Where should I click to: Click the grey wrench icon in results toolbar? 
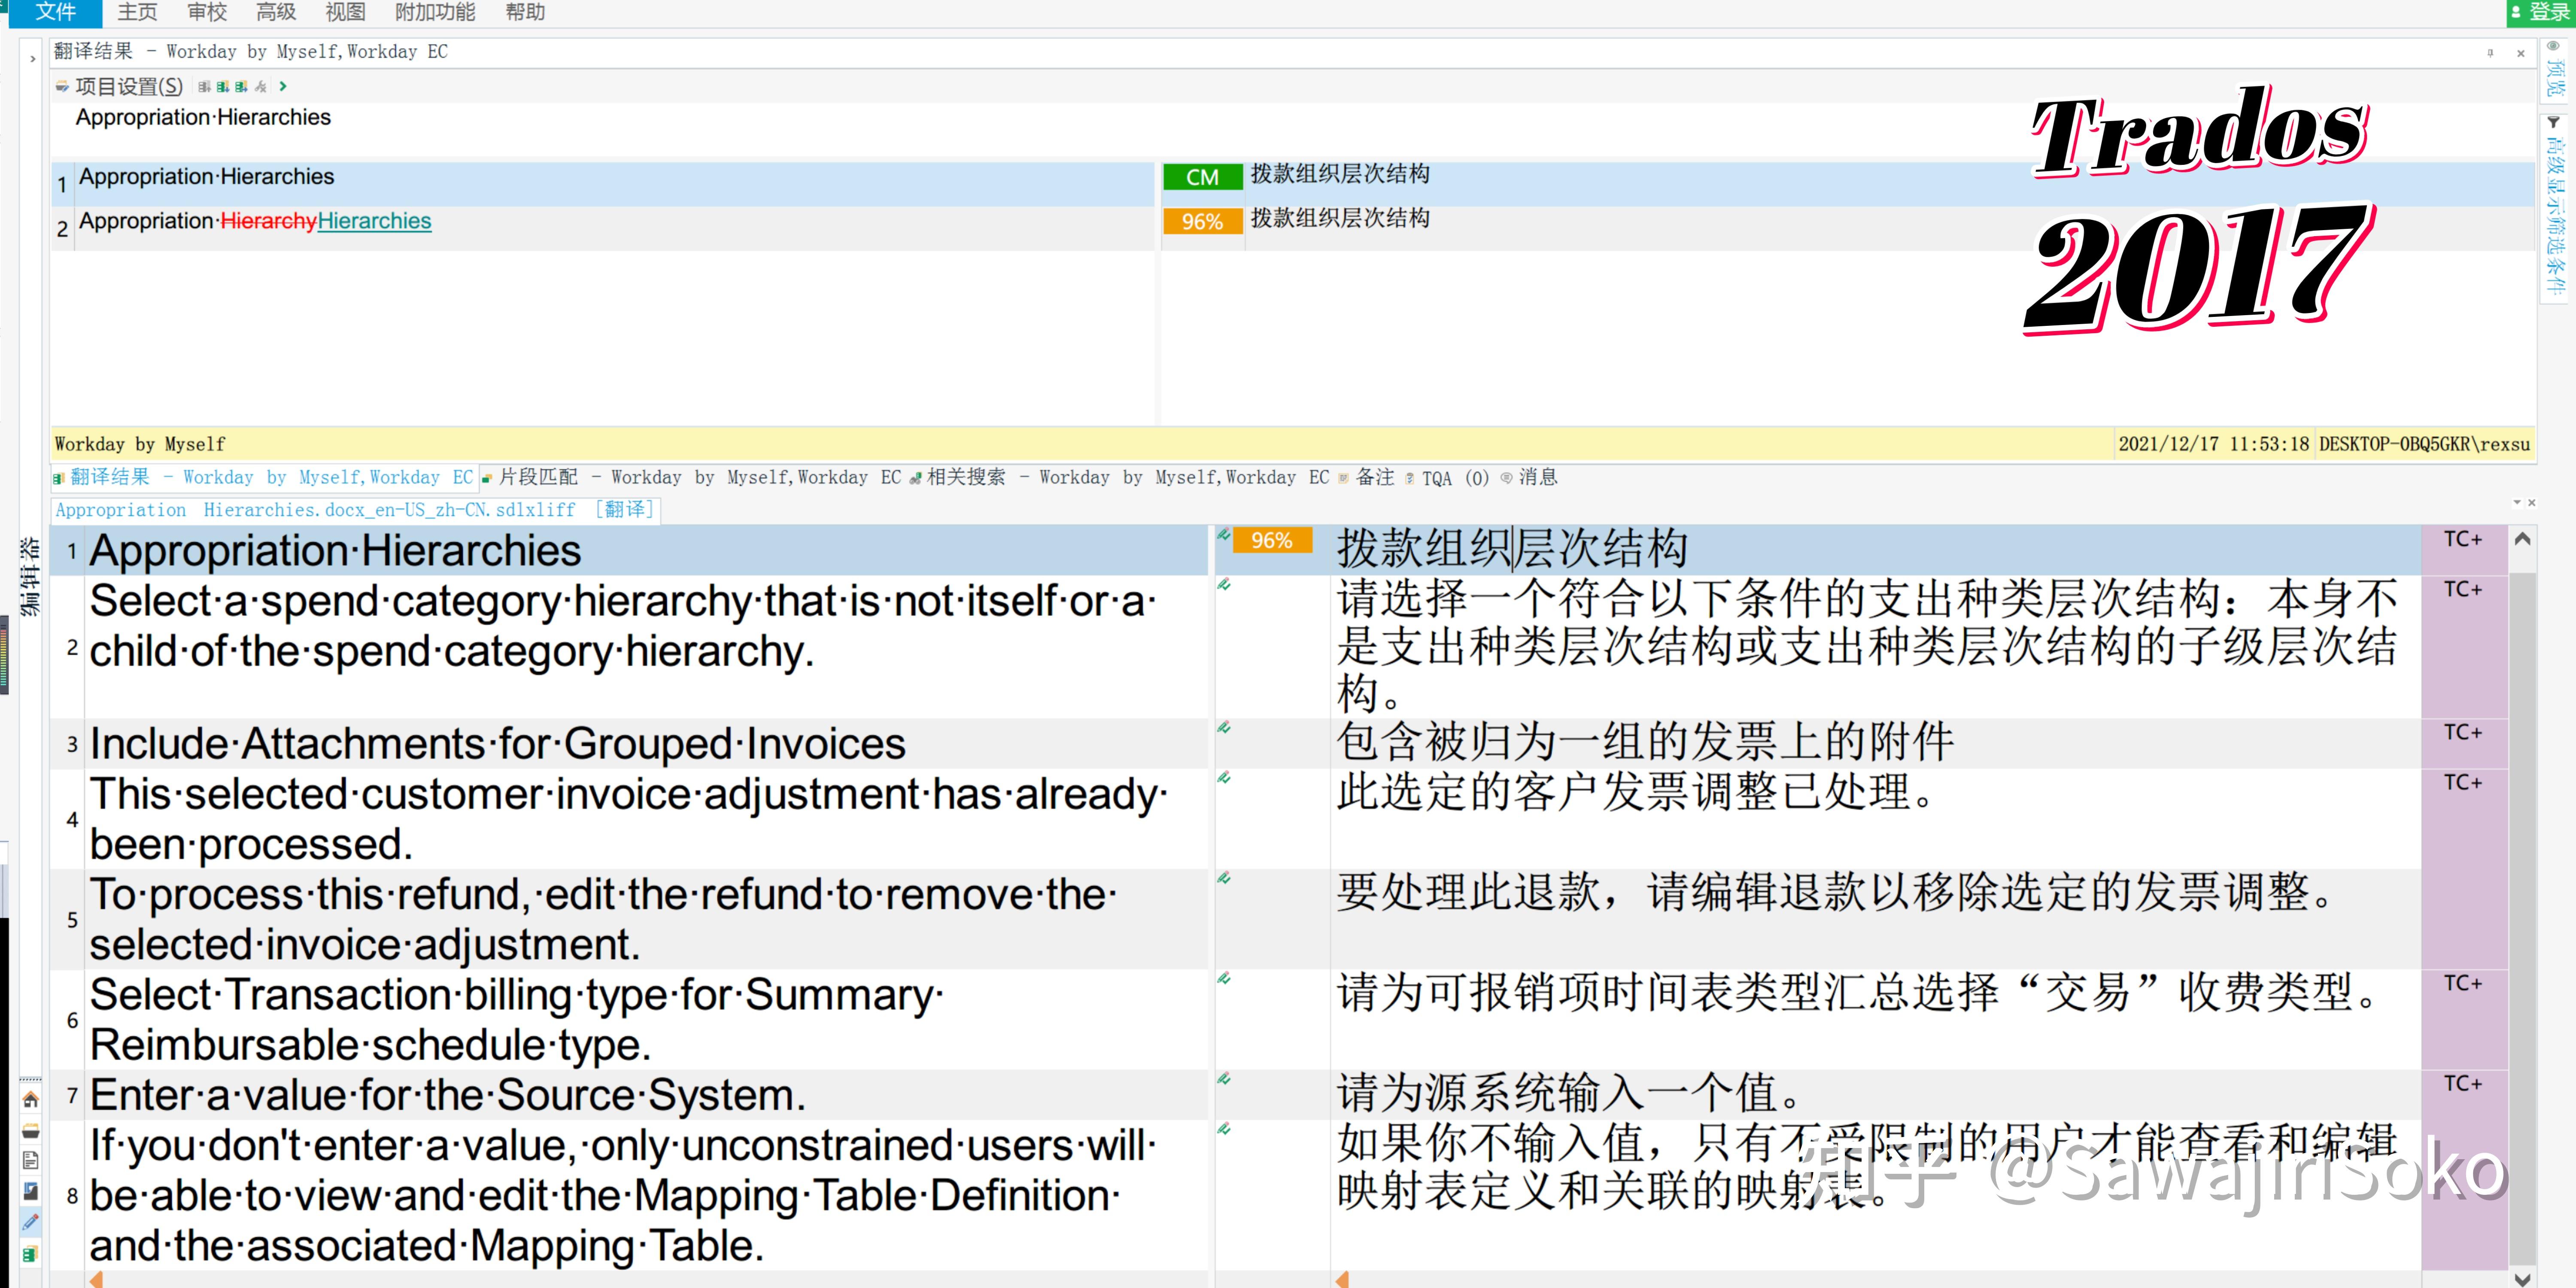(x=261, y=87)
